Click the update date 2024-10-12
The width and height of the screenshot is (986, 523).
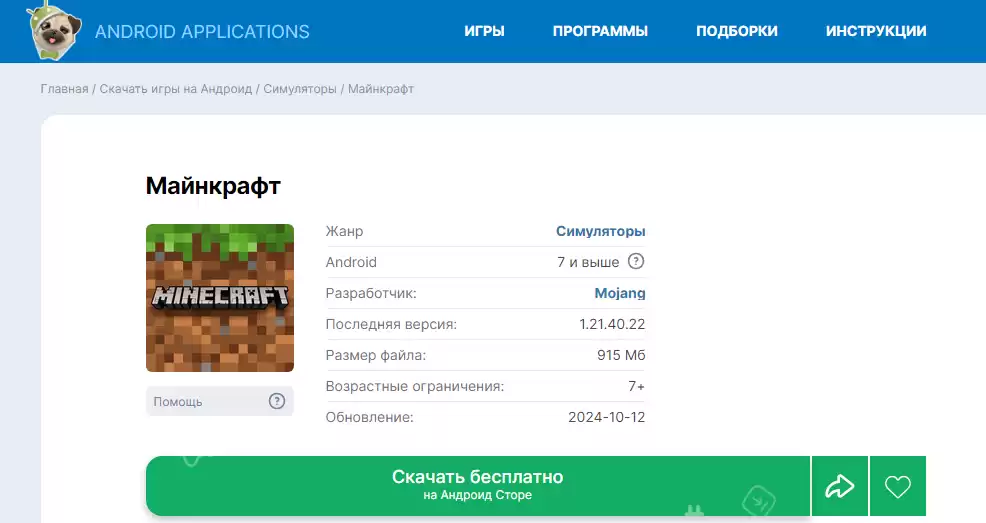click(607, 417)
